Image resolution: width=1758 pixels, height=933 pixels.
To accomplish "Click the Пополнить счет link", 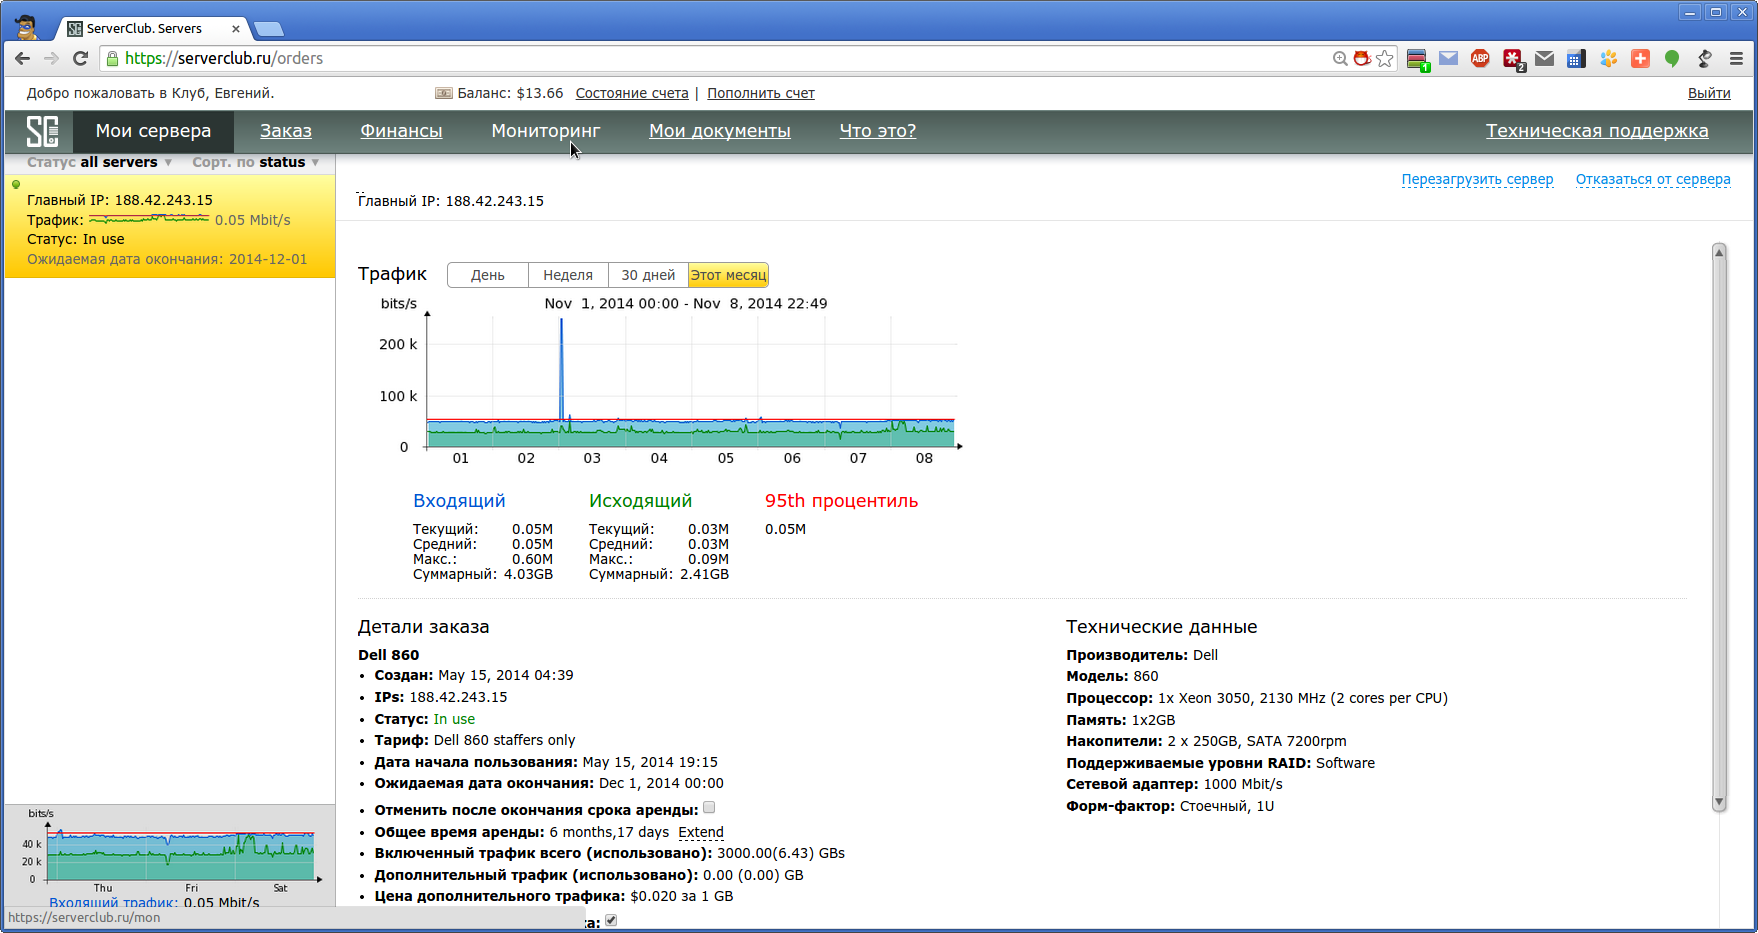I will tap(761, 93).
